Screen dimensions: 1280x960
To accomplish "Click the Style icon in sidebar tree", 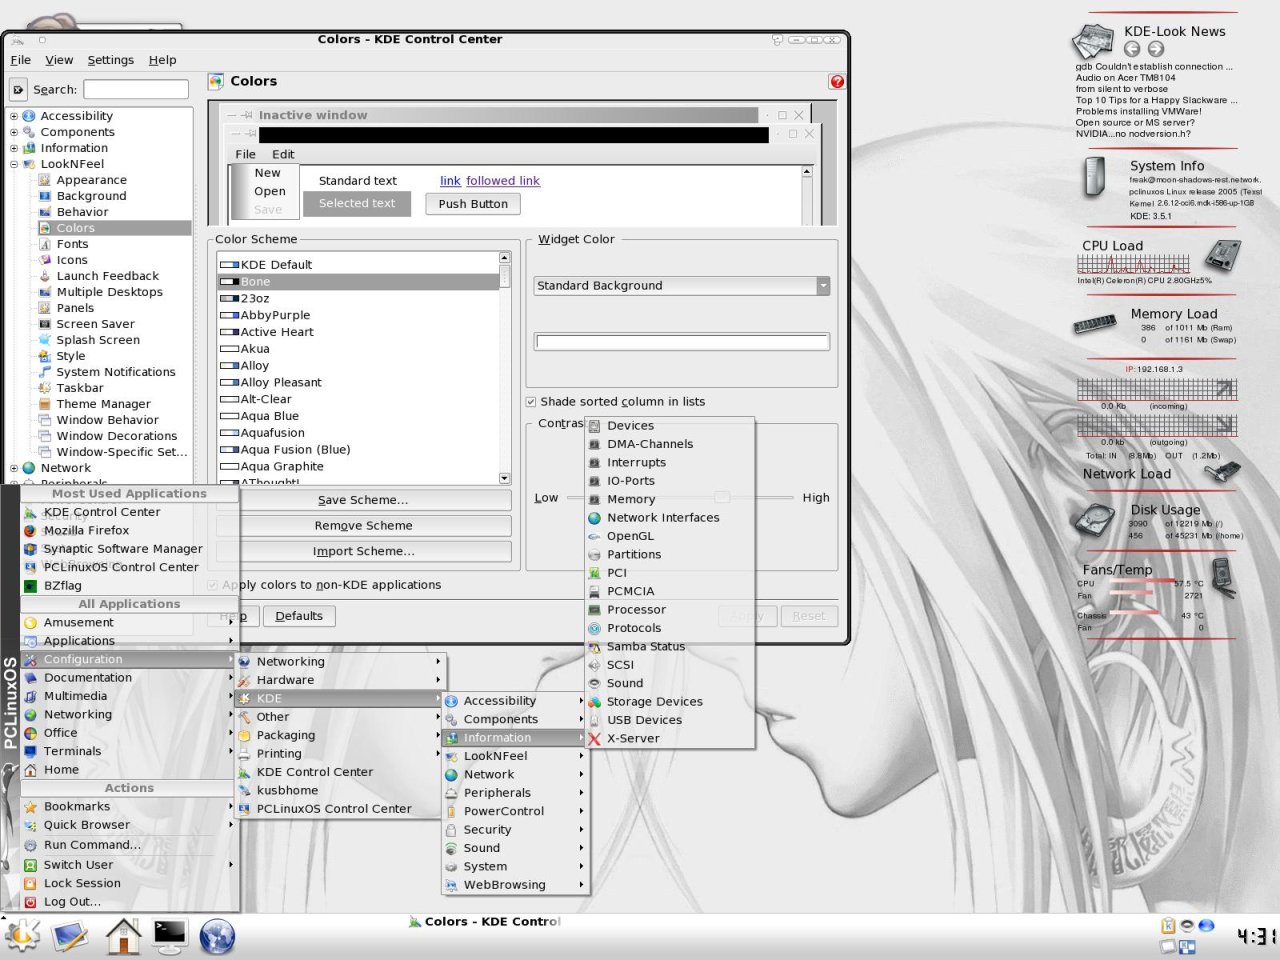I will pos(44,356).
